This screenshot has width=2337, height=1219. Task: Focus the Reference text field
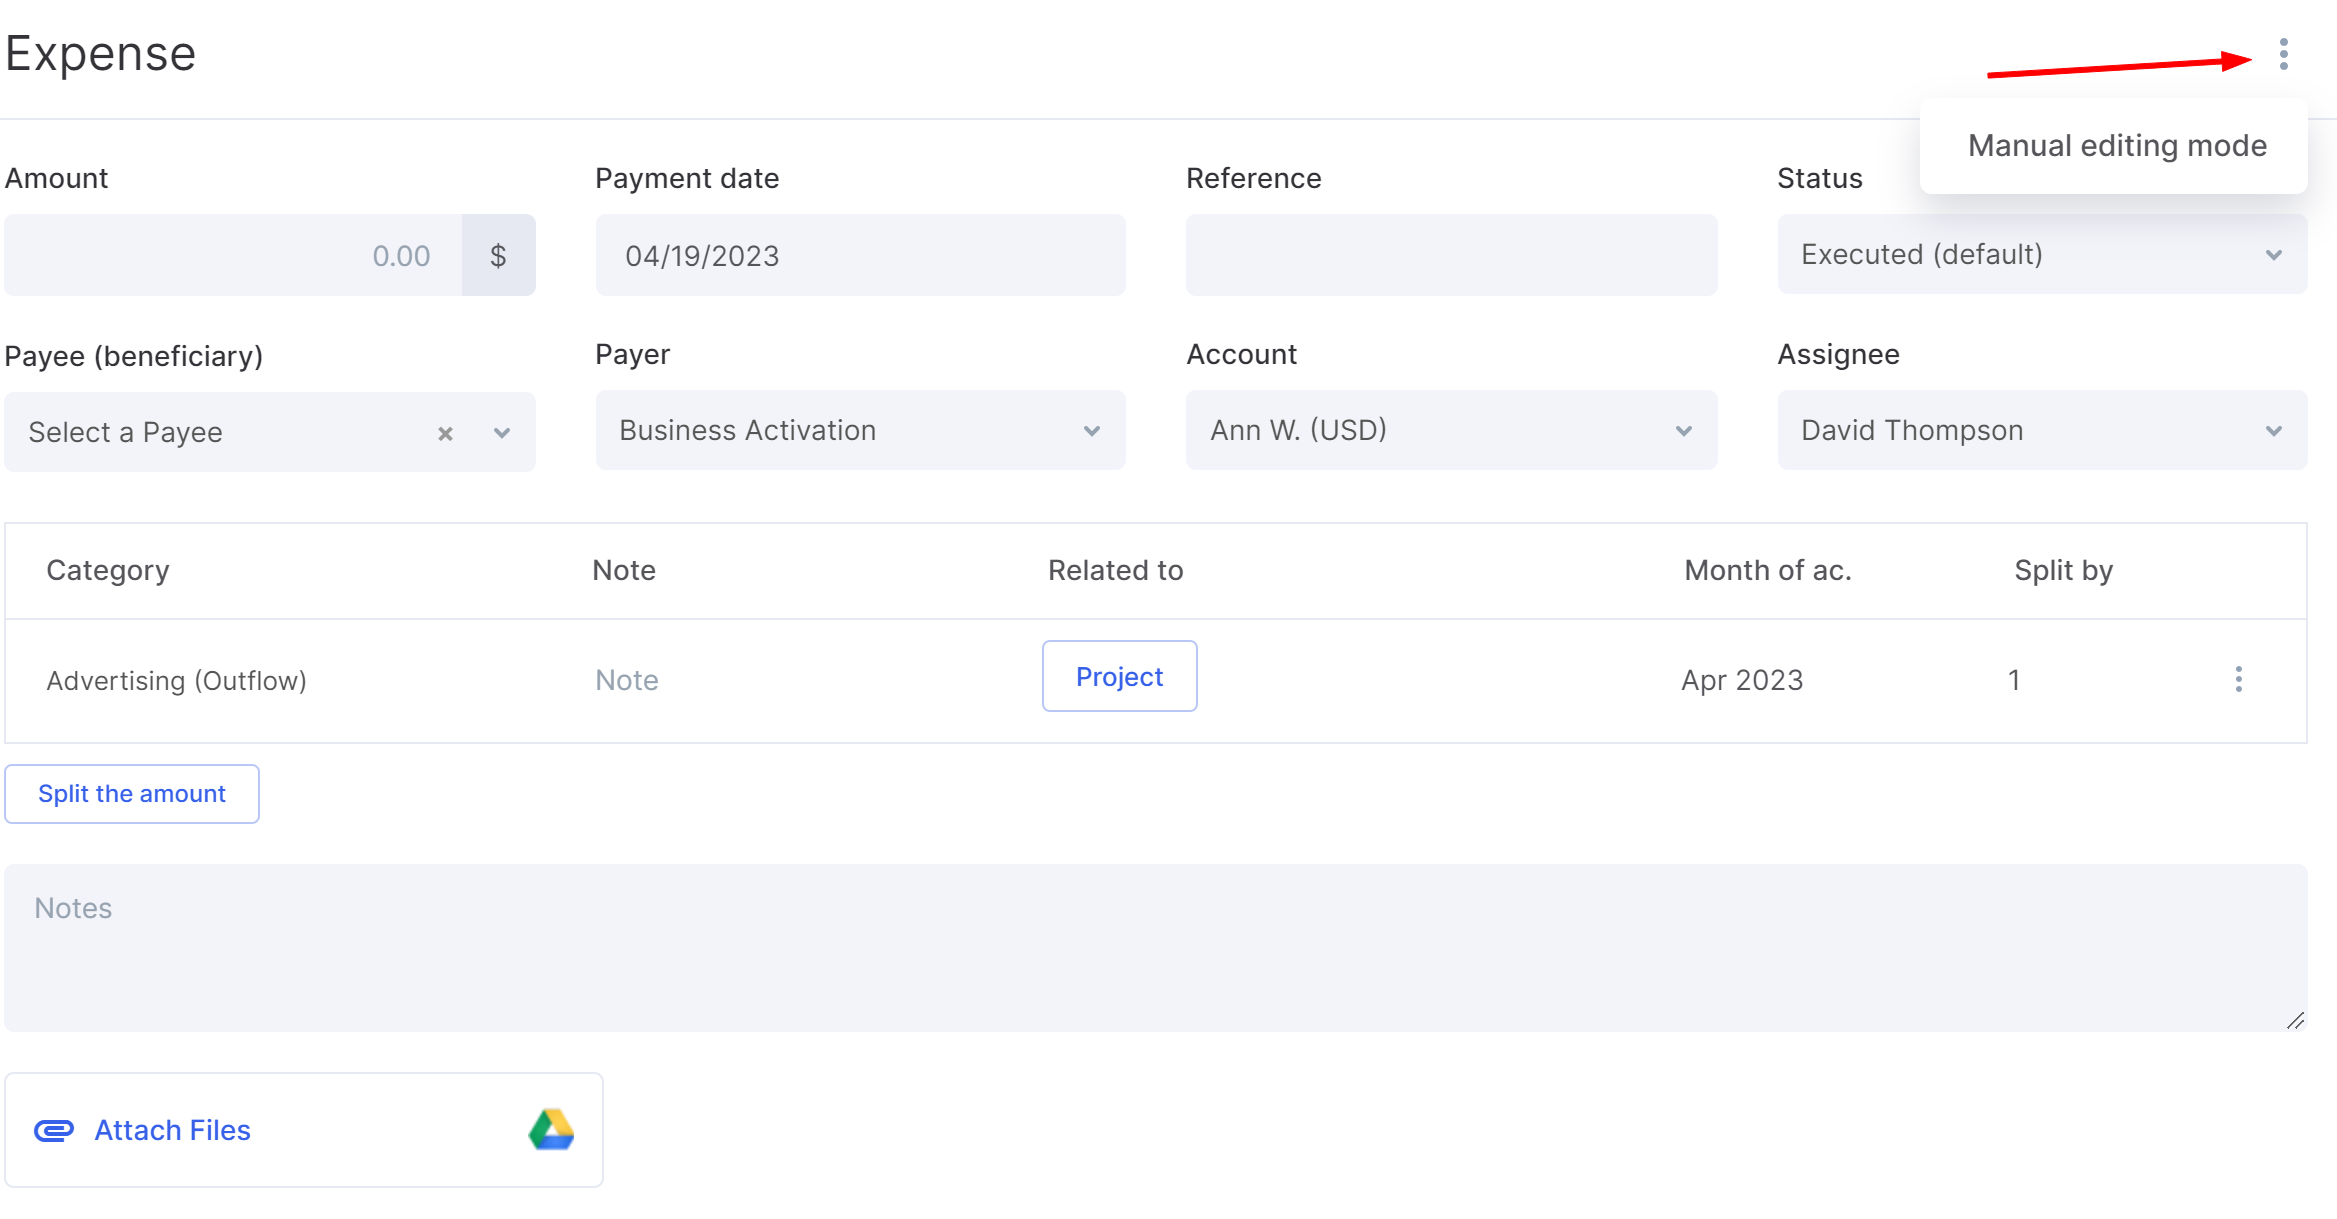[x=1450, y=256]
